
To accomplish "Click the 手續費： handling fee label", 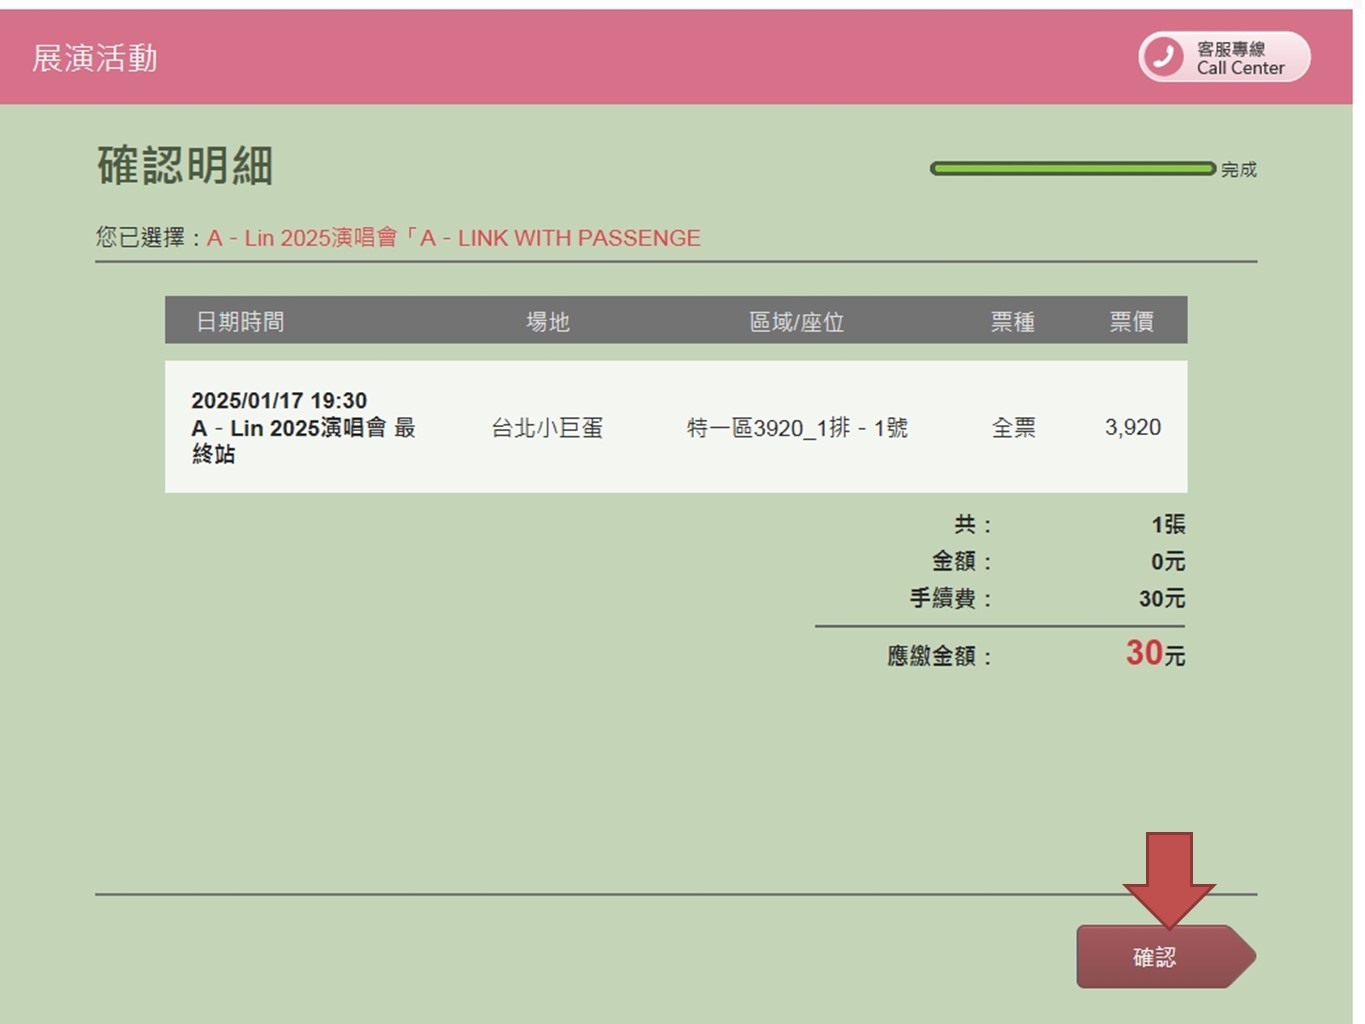I will pyautogui.click(x=950, y=598).
